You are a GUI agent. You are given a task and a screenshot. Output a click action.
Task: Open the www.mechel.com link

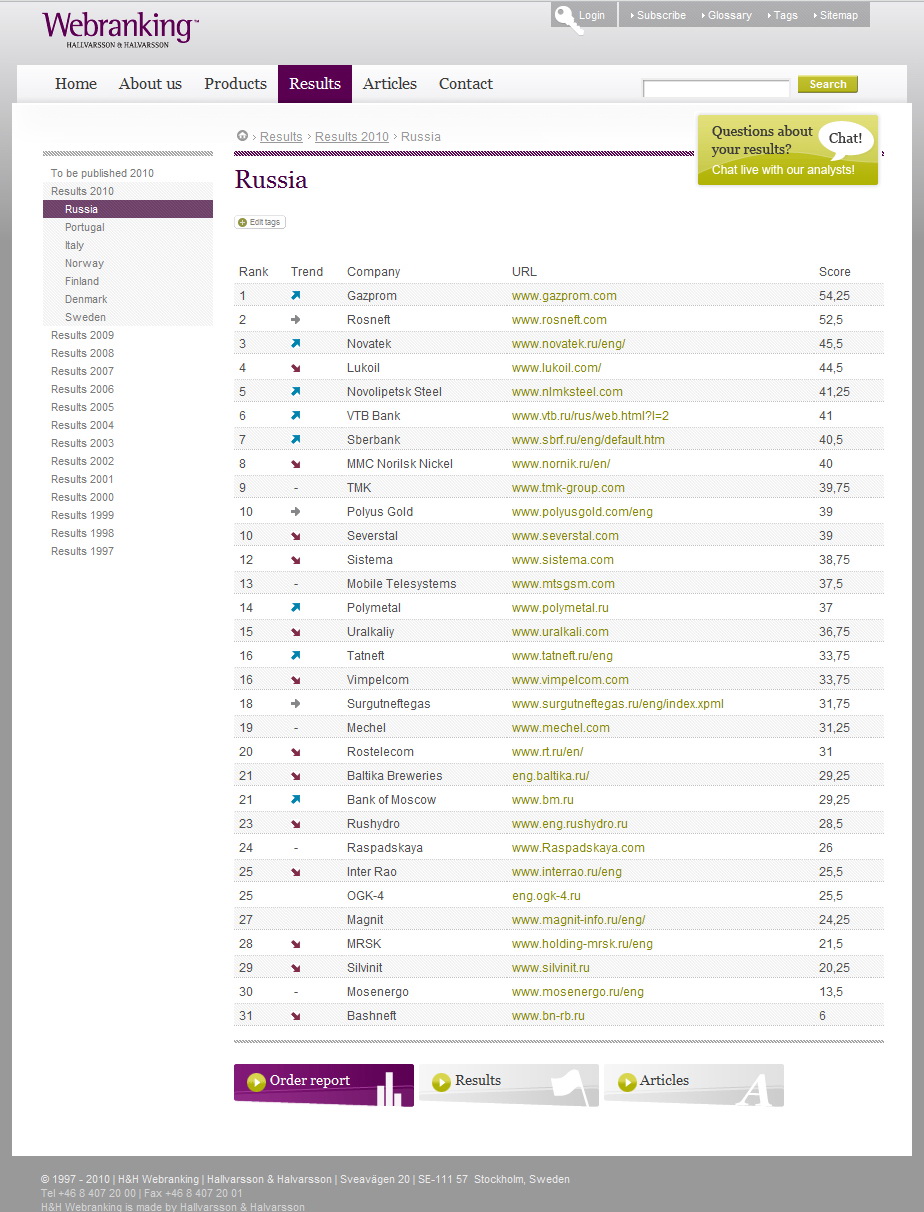click(561, 728)
